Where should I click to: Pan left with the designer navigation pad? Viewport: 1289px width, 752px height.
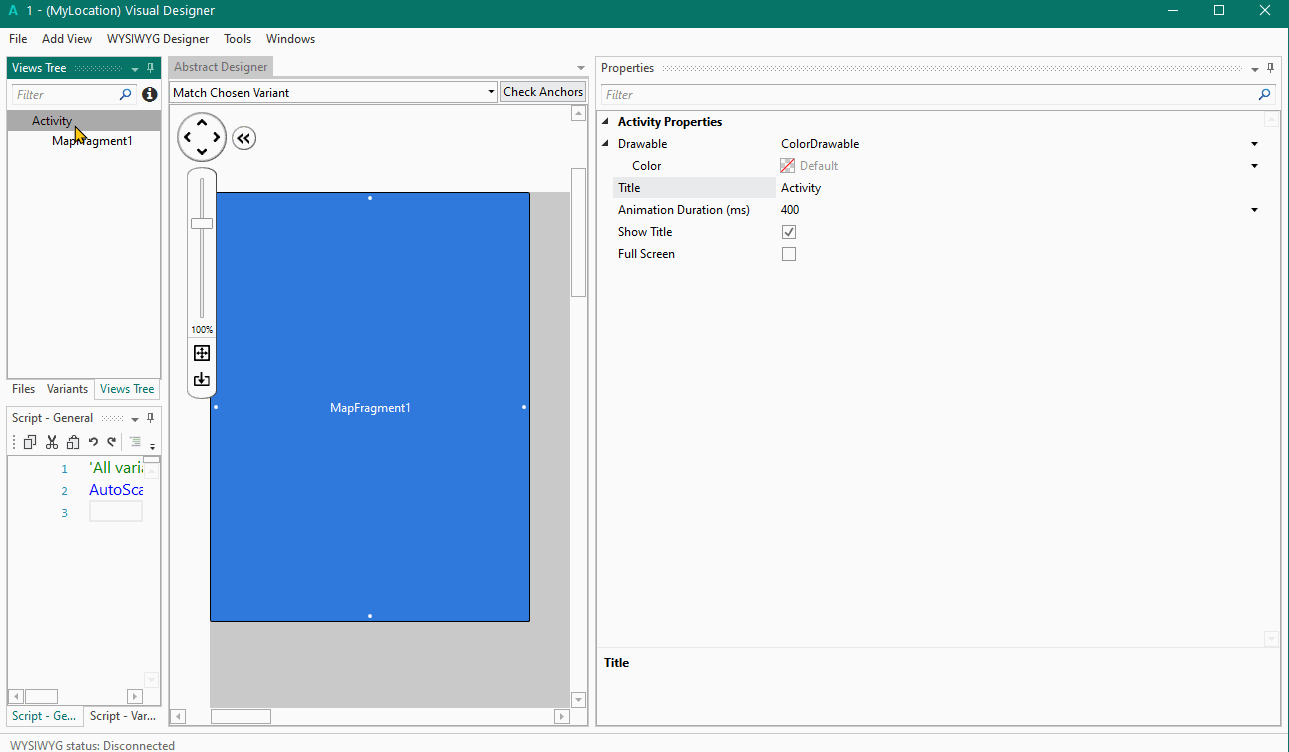[x=187, y=137]
